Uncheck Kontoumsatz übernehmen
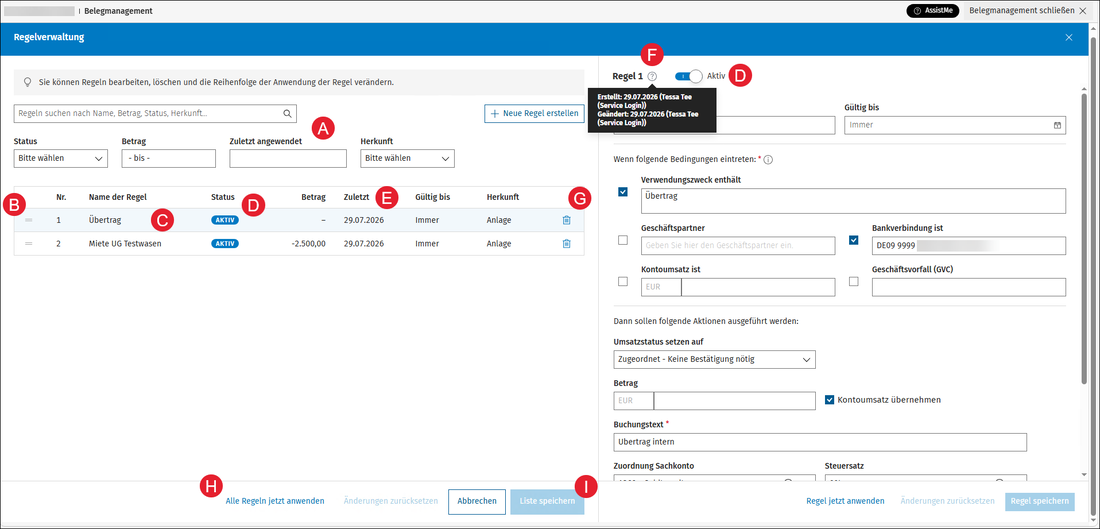Image resolution: width=1100 pixels, height=529 pixels. coord(830,399)
